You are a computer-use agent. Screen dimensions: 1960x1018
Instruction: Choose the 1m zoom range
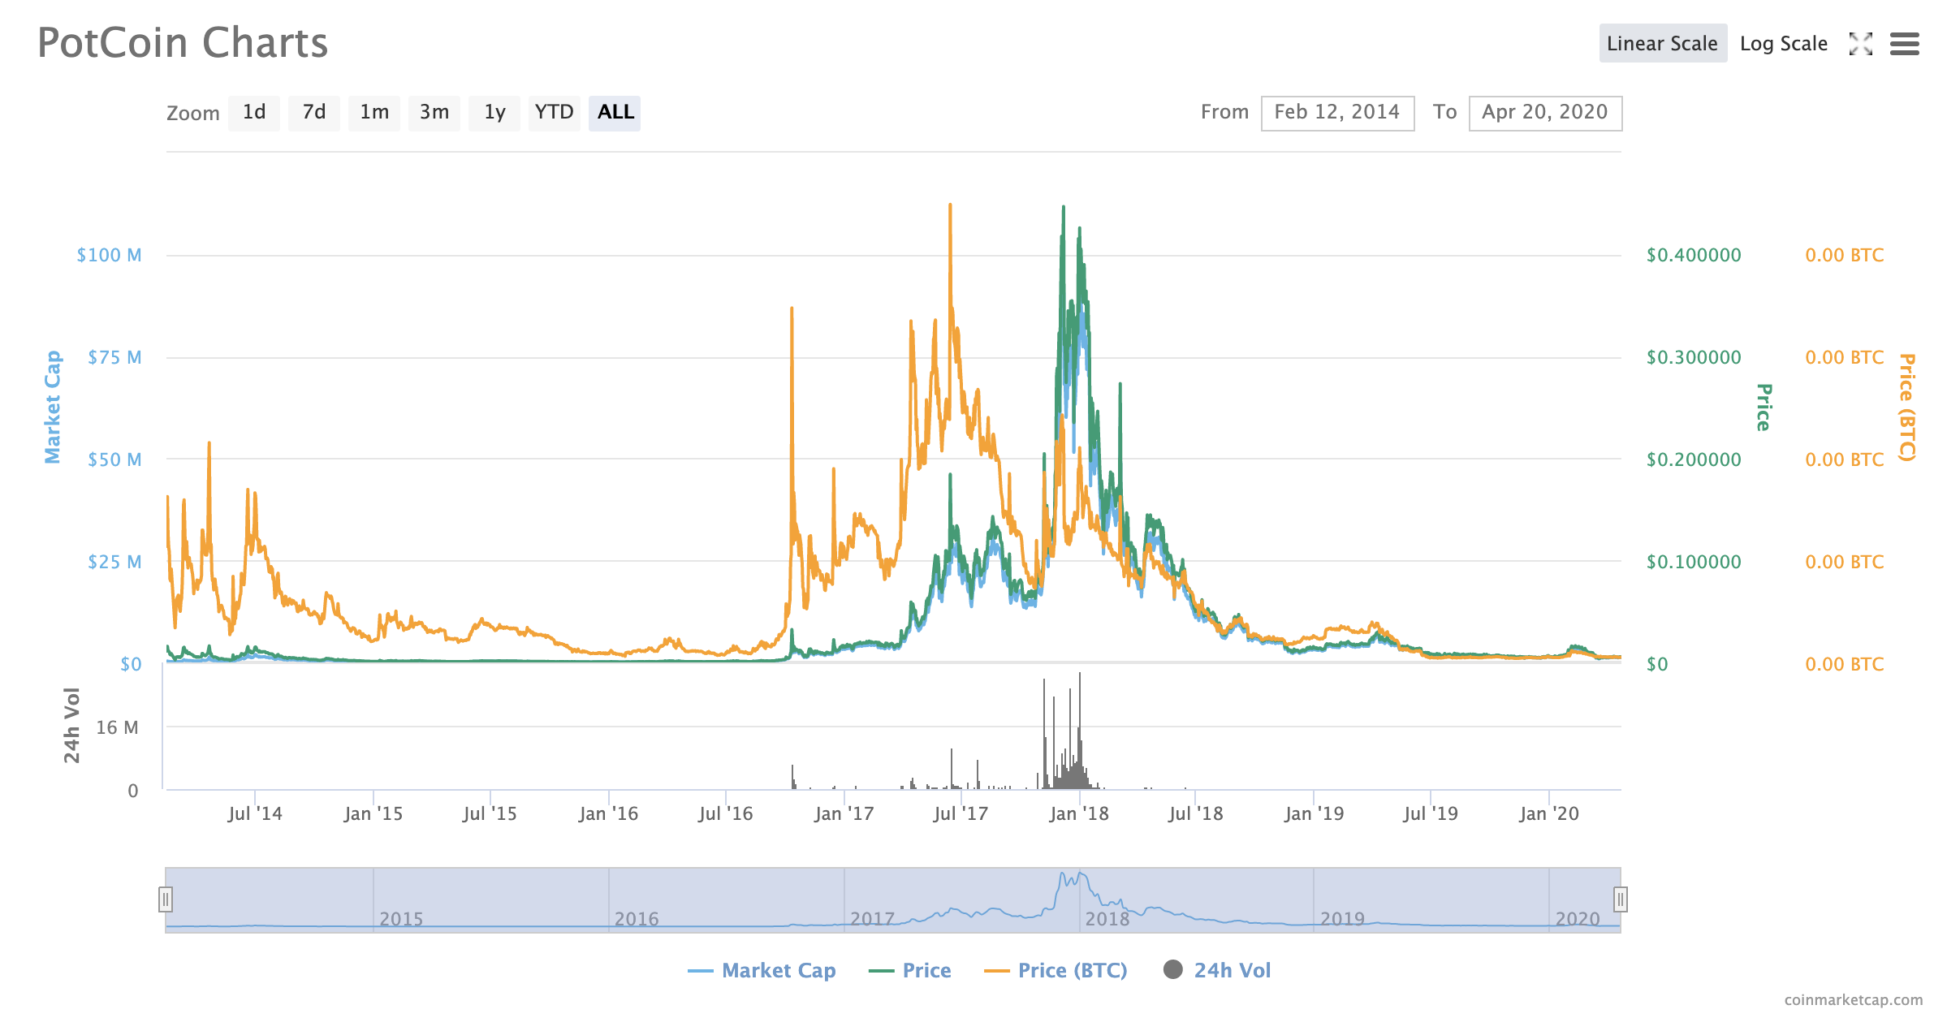[x=374, y=112]
